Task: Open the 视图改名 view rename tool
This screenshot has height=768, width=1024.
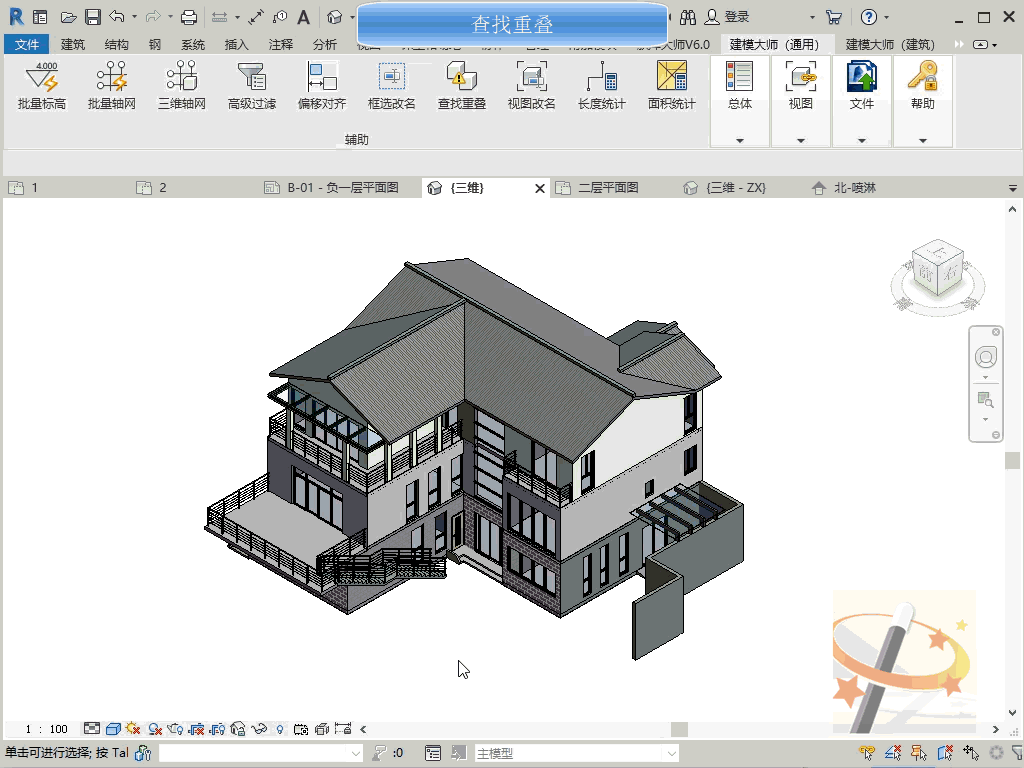Action: tap(532, 86)
